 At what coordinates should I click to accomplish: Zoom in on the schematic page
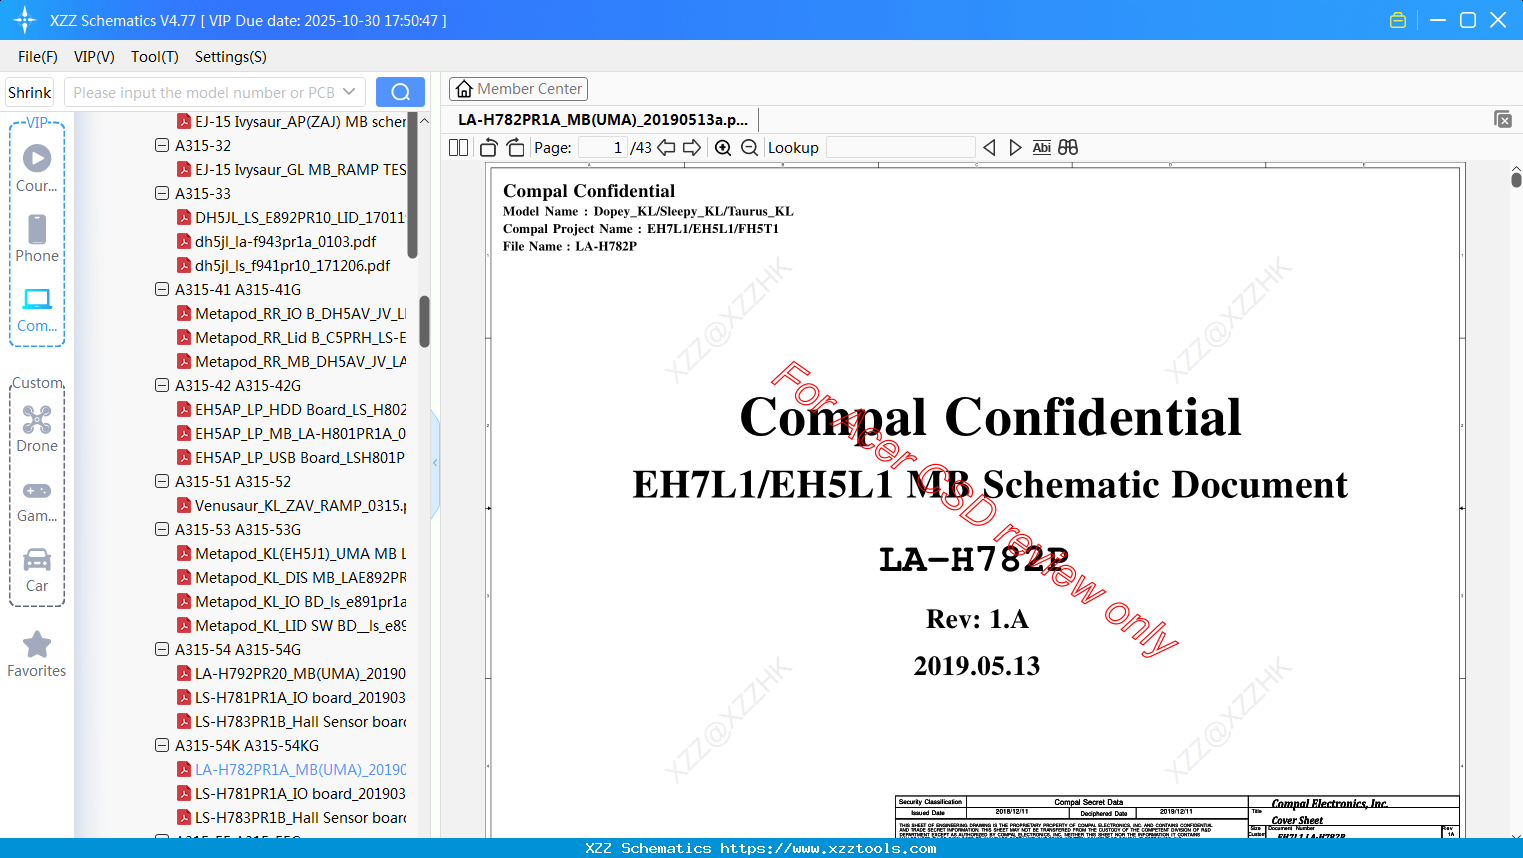click(x=723, y=148)
